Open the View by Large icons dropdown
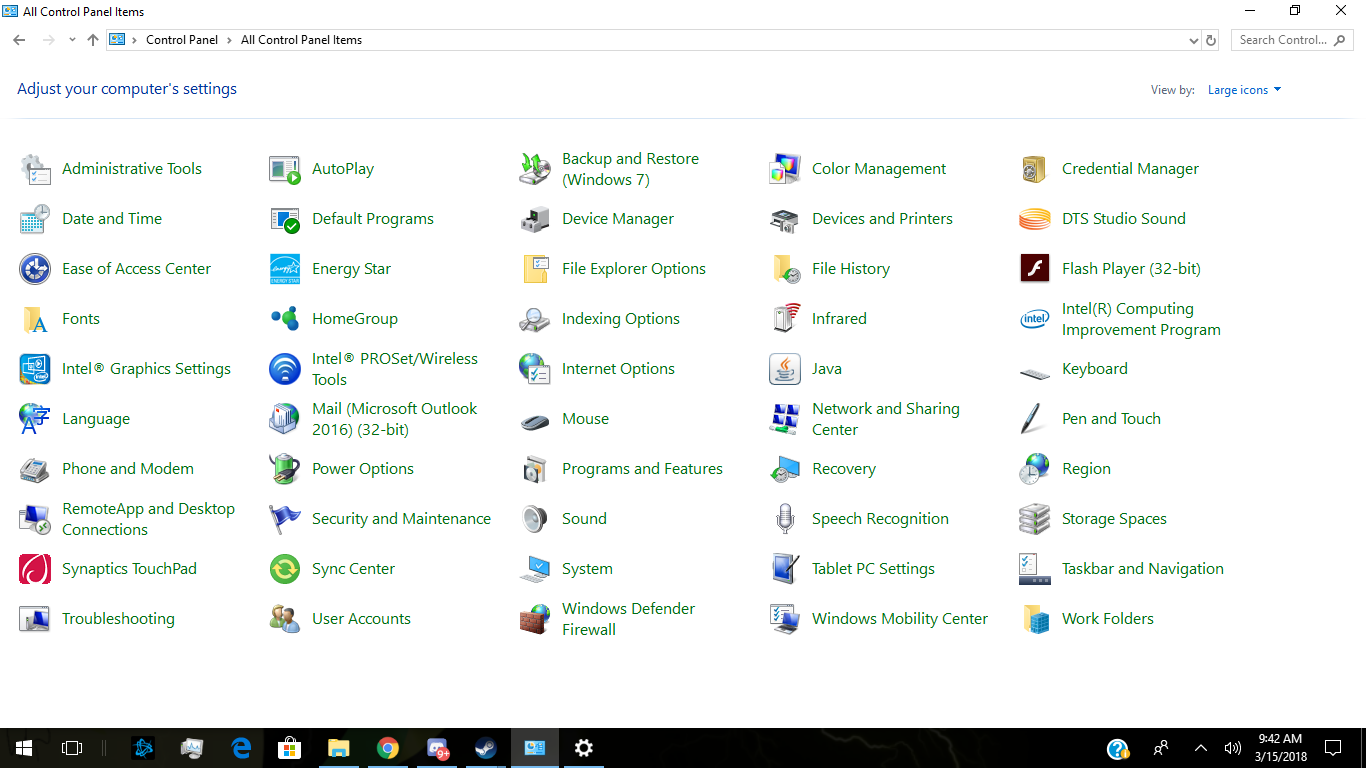 tap(1244, 90)
